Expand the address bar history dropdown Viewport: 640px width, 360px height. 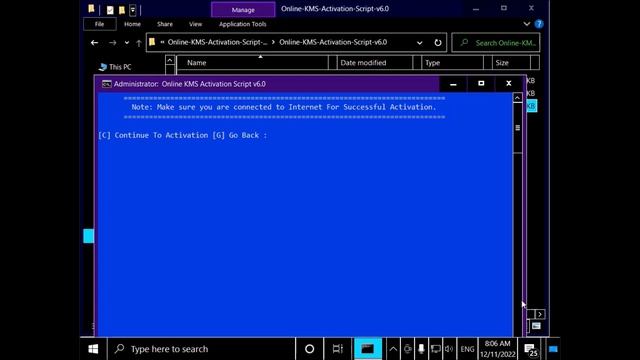pos(419,42)
